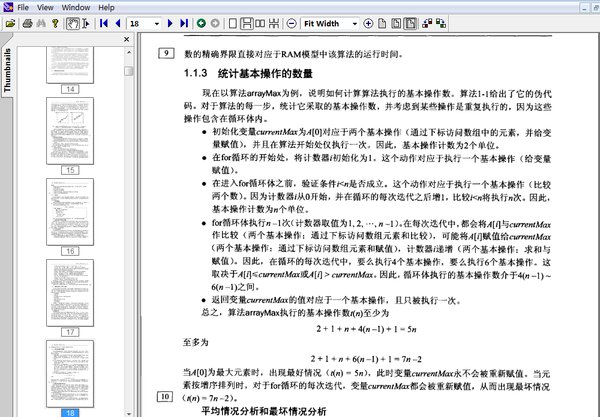Open the File menu

click(x=23, y=7)
